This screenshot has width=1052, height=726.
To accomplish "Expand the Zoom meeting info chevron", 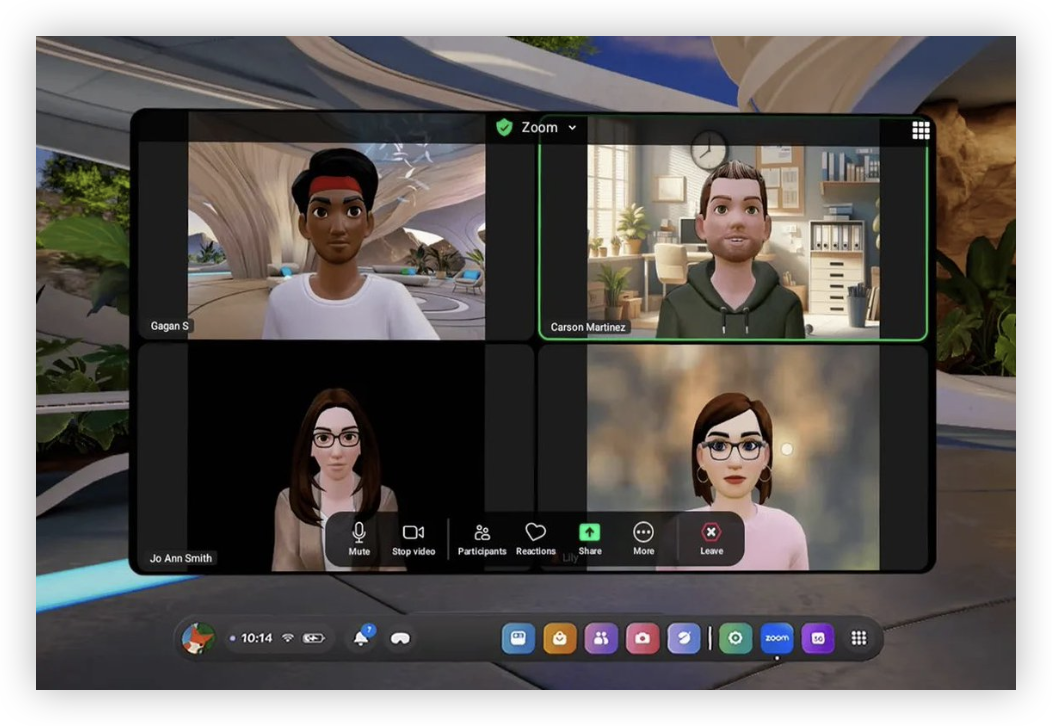I will coord(572,127).
